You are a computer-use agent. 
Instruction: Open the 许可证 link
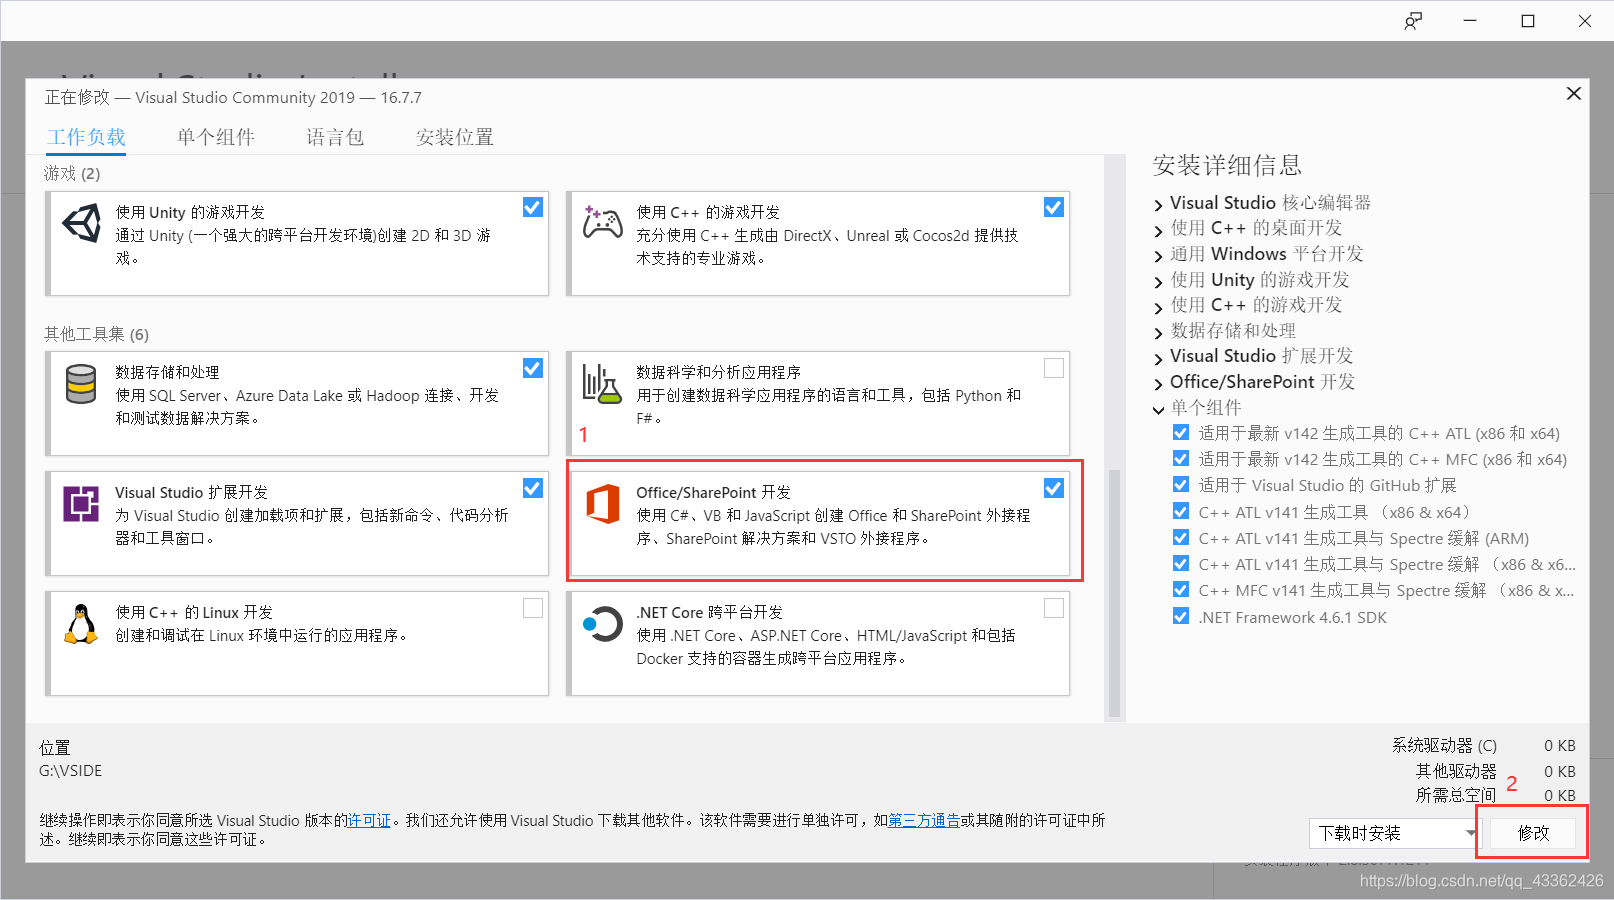pos(369,820)
